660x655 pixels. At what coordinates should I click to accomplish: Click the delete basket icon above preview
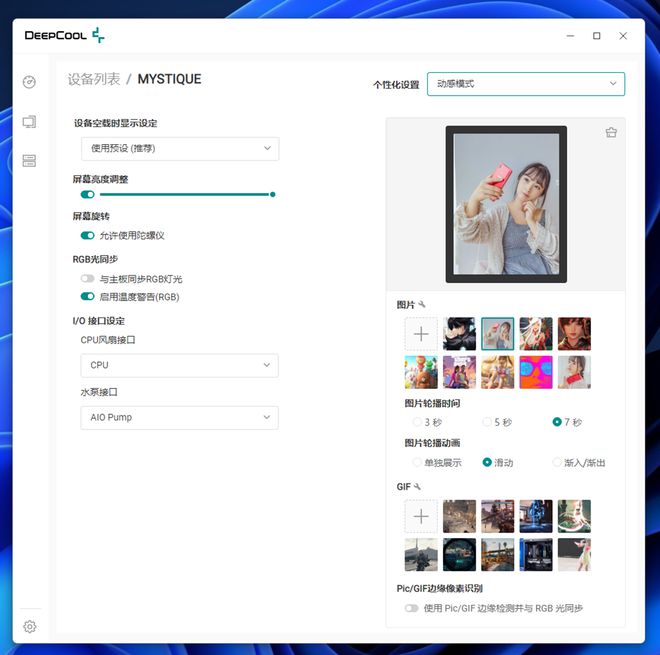click(611, 132)
